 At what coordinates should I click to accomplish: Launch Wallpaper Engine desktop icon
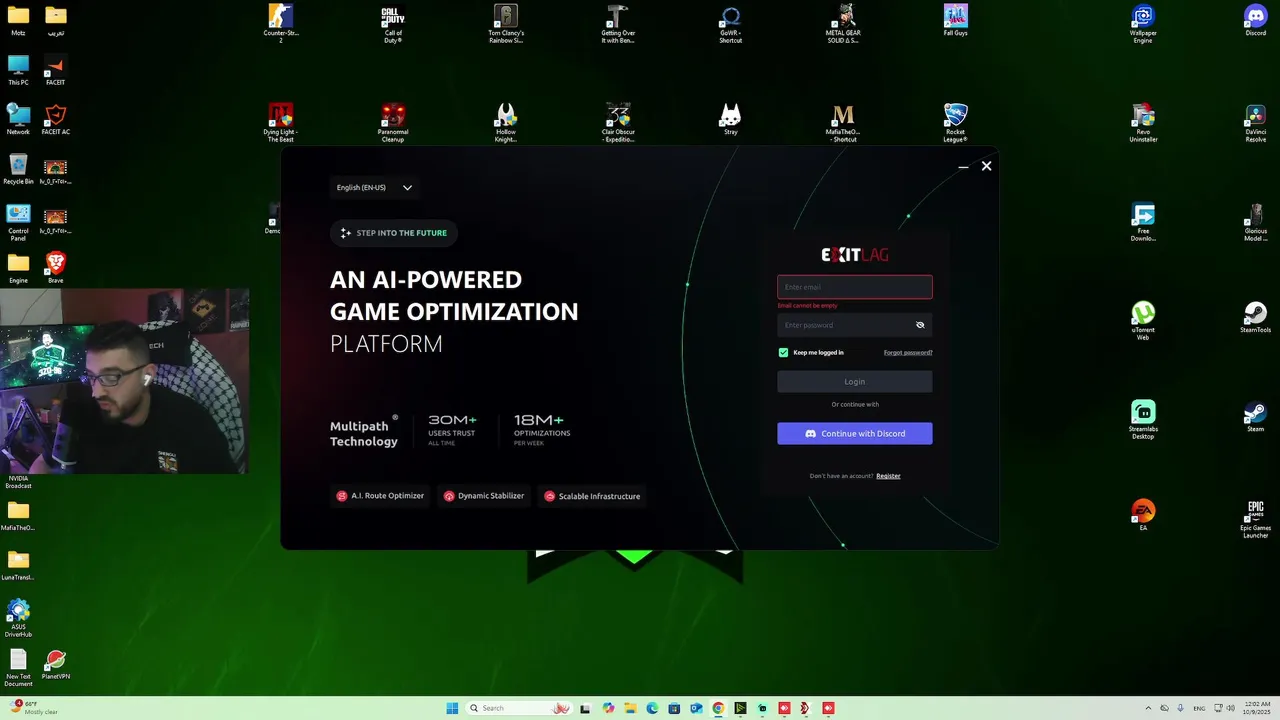[1143, 23]
